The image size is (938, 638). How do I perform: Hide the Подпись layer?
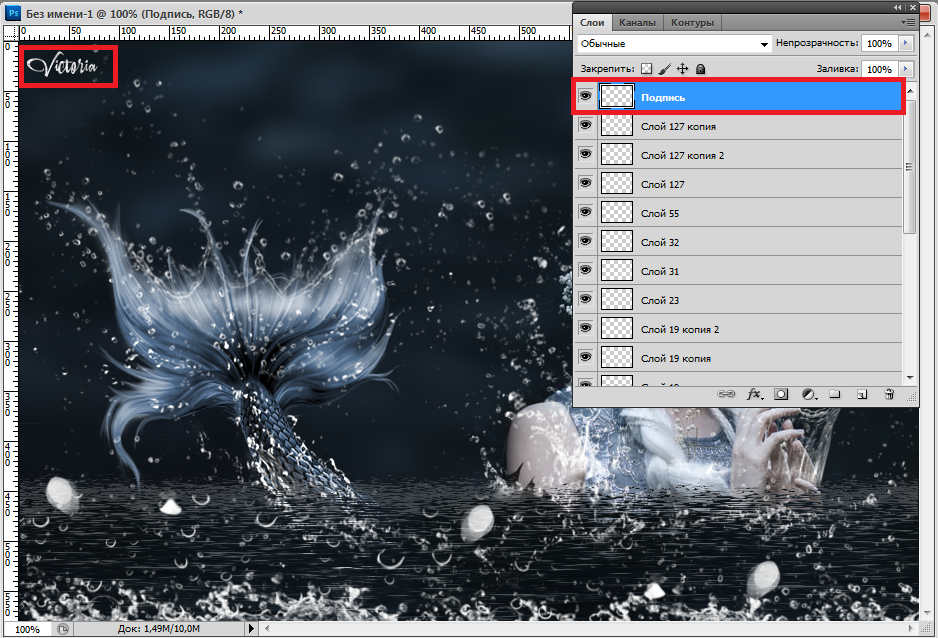click(586, 96)
